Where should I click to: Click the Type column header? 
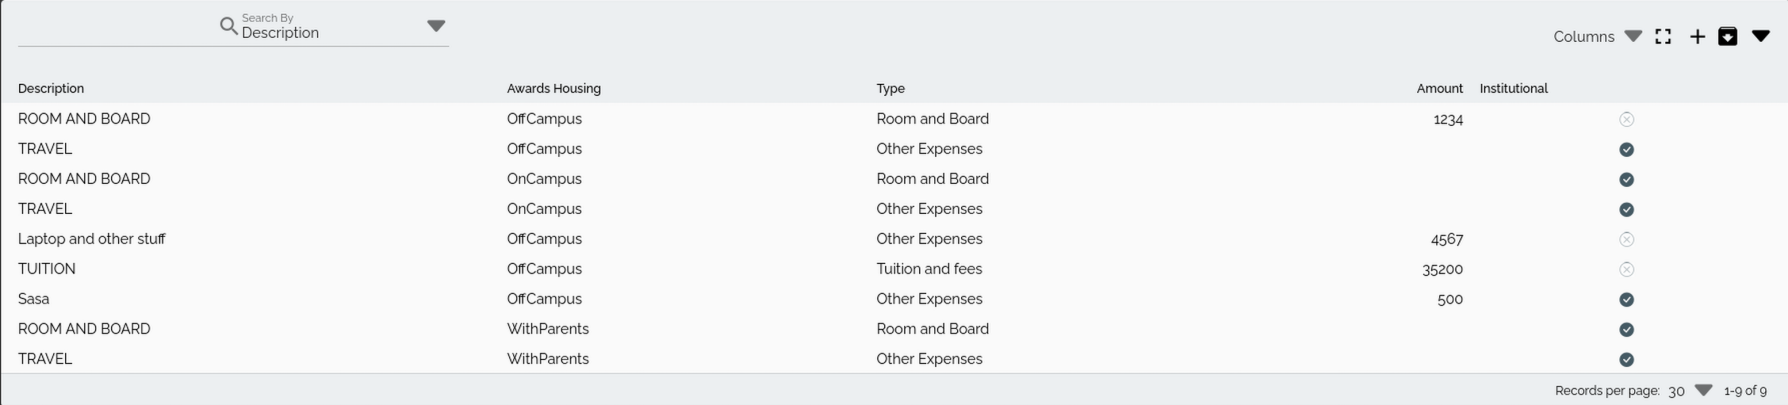[890, 88]
